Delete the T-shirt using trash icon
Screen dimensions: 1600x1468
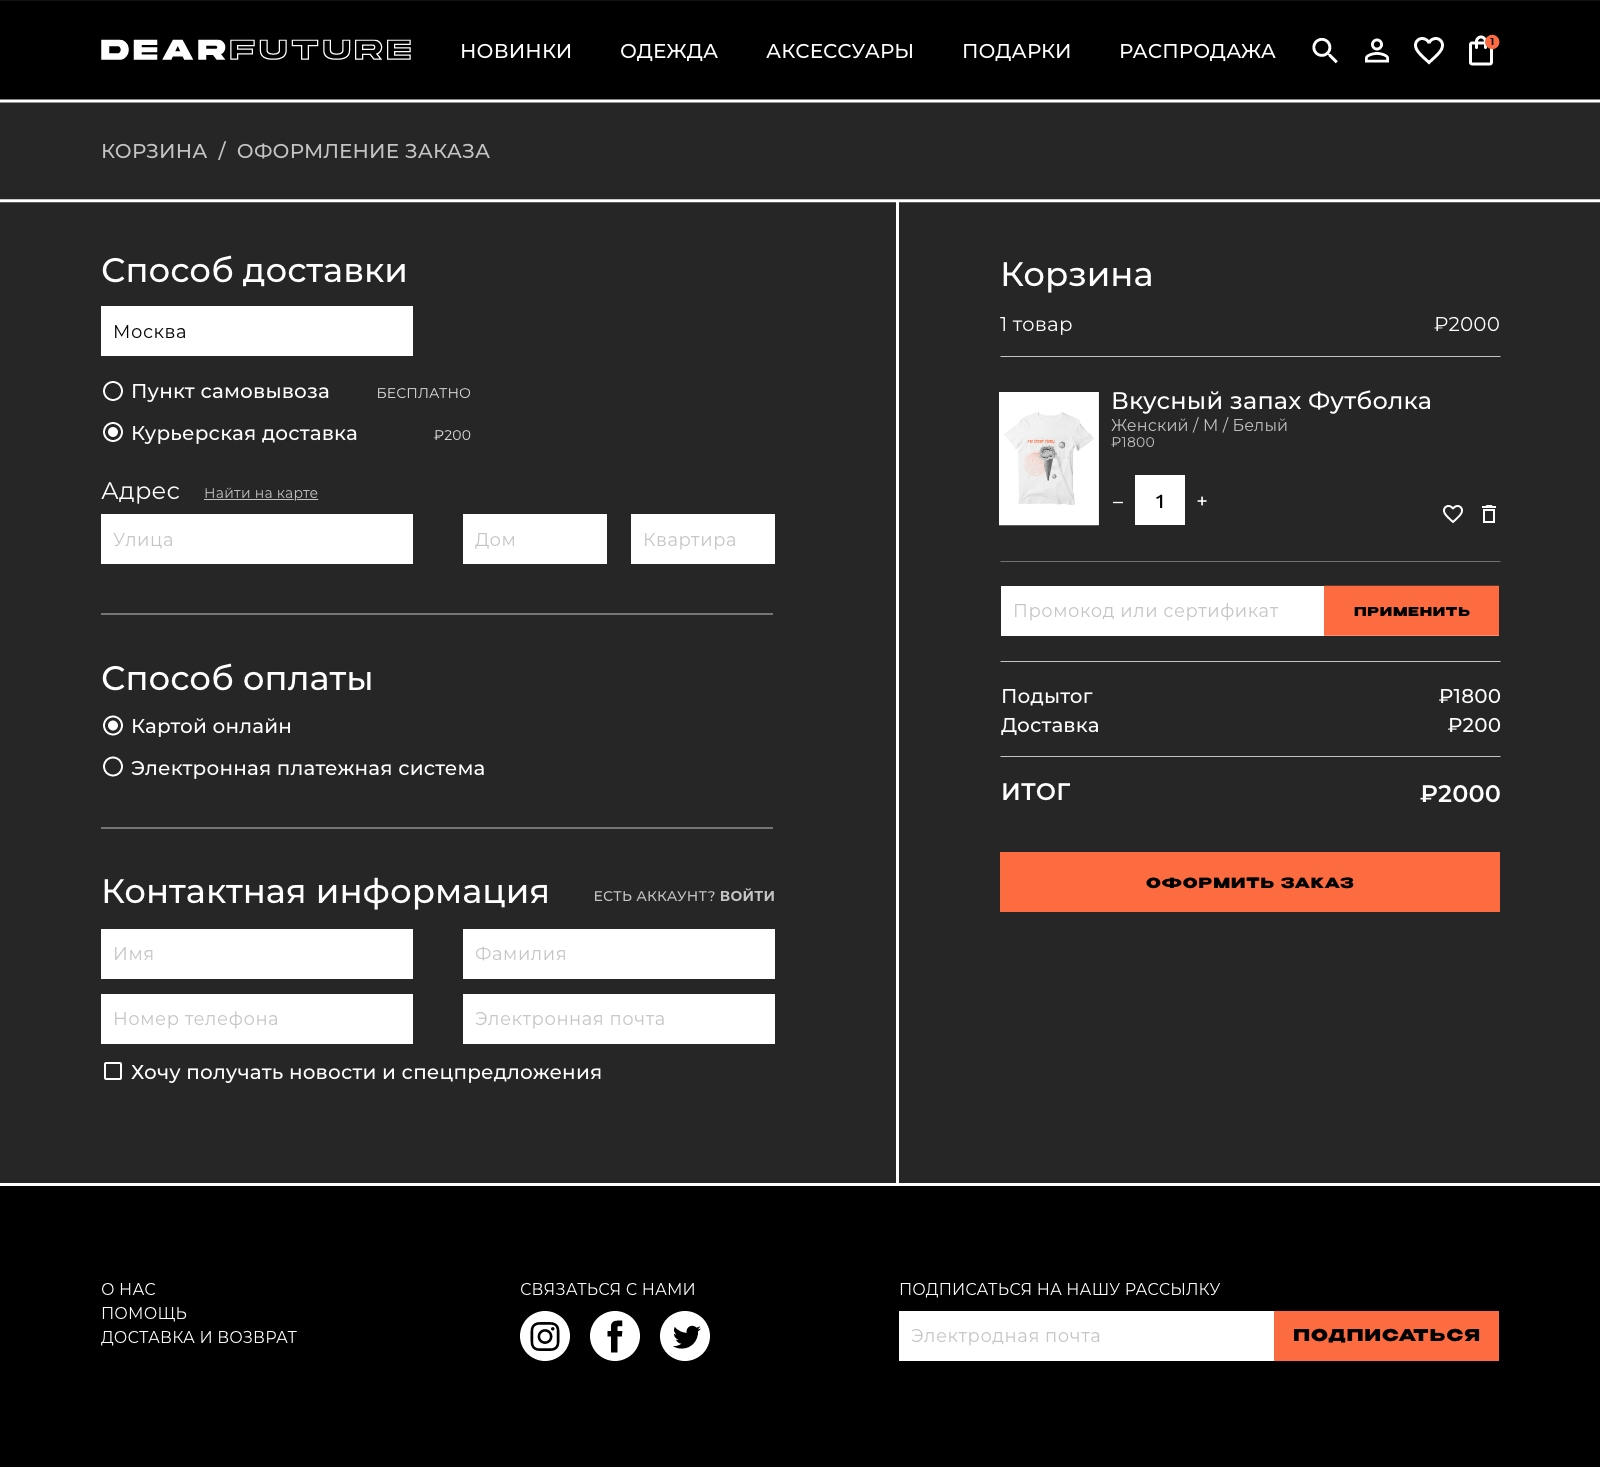pyautogui.click(x=1489, y=514)
